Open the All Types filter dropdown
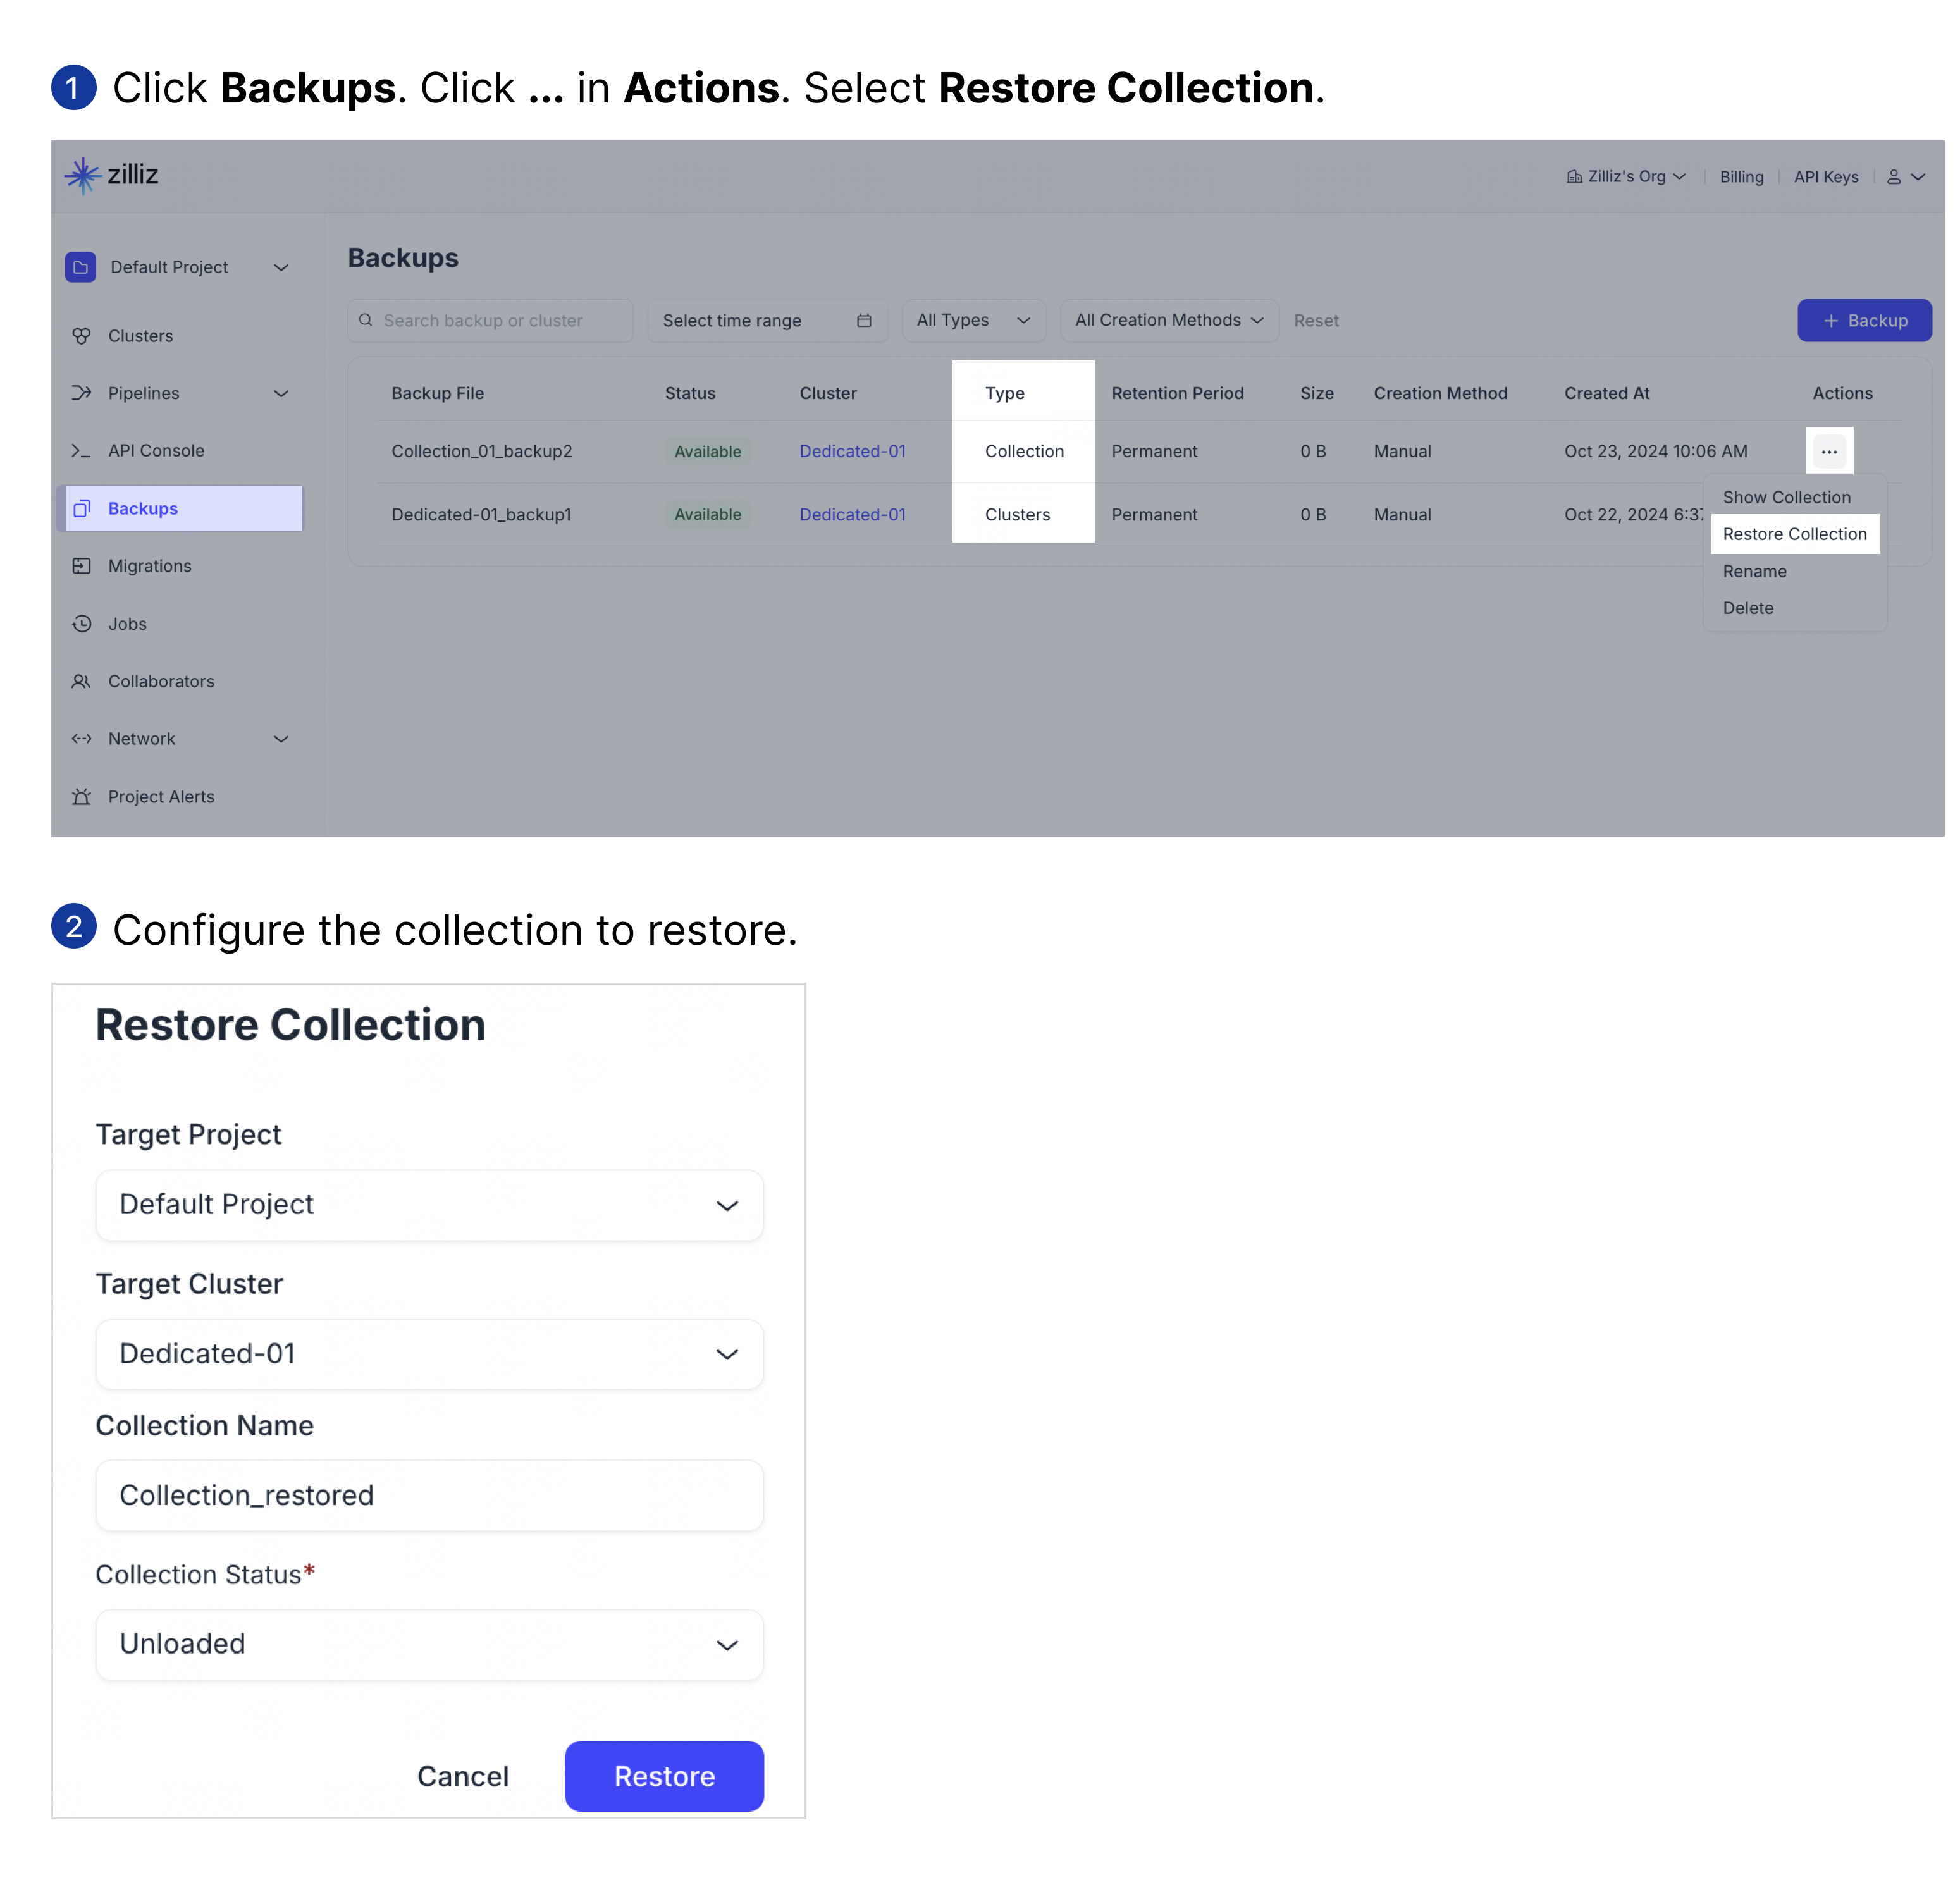 pos(973,320)
